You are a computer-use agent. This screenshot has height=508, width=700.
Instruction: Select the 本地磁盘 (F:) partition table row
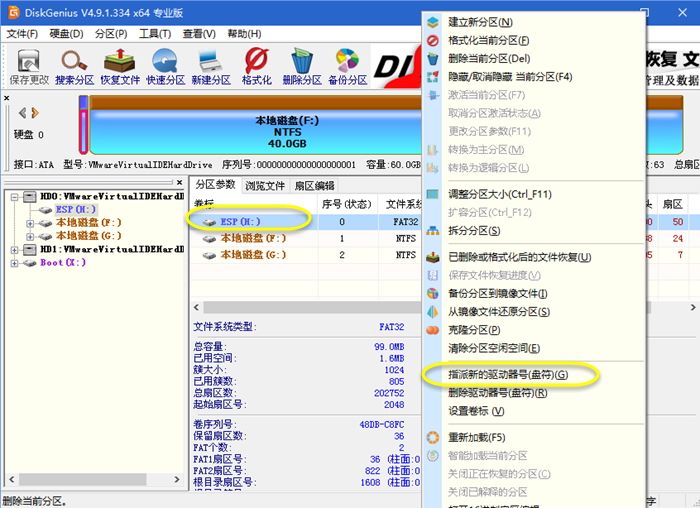[x=308, y=238]
